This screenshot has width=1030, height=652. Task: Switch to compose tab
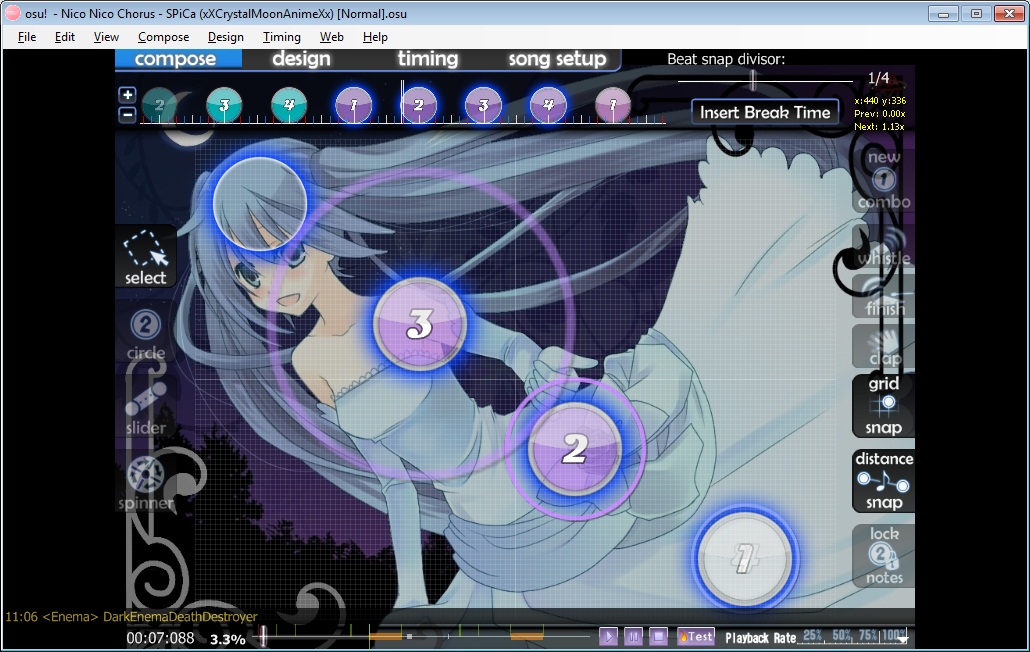coord(176,59)
